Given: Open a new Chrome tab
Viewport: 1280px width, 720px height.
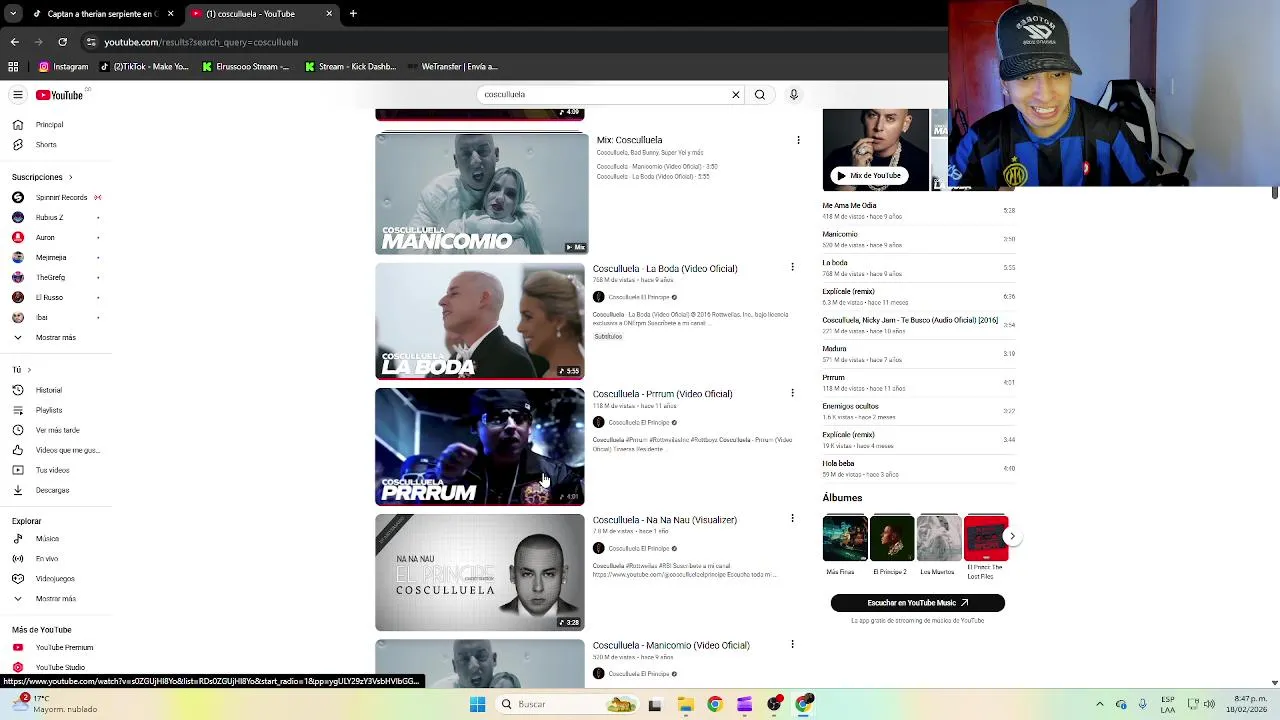Looking at the screenshot, I should pyautogui.click(x=353, y=14).
